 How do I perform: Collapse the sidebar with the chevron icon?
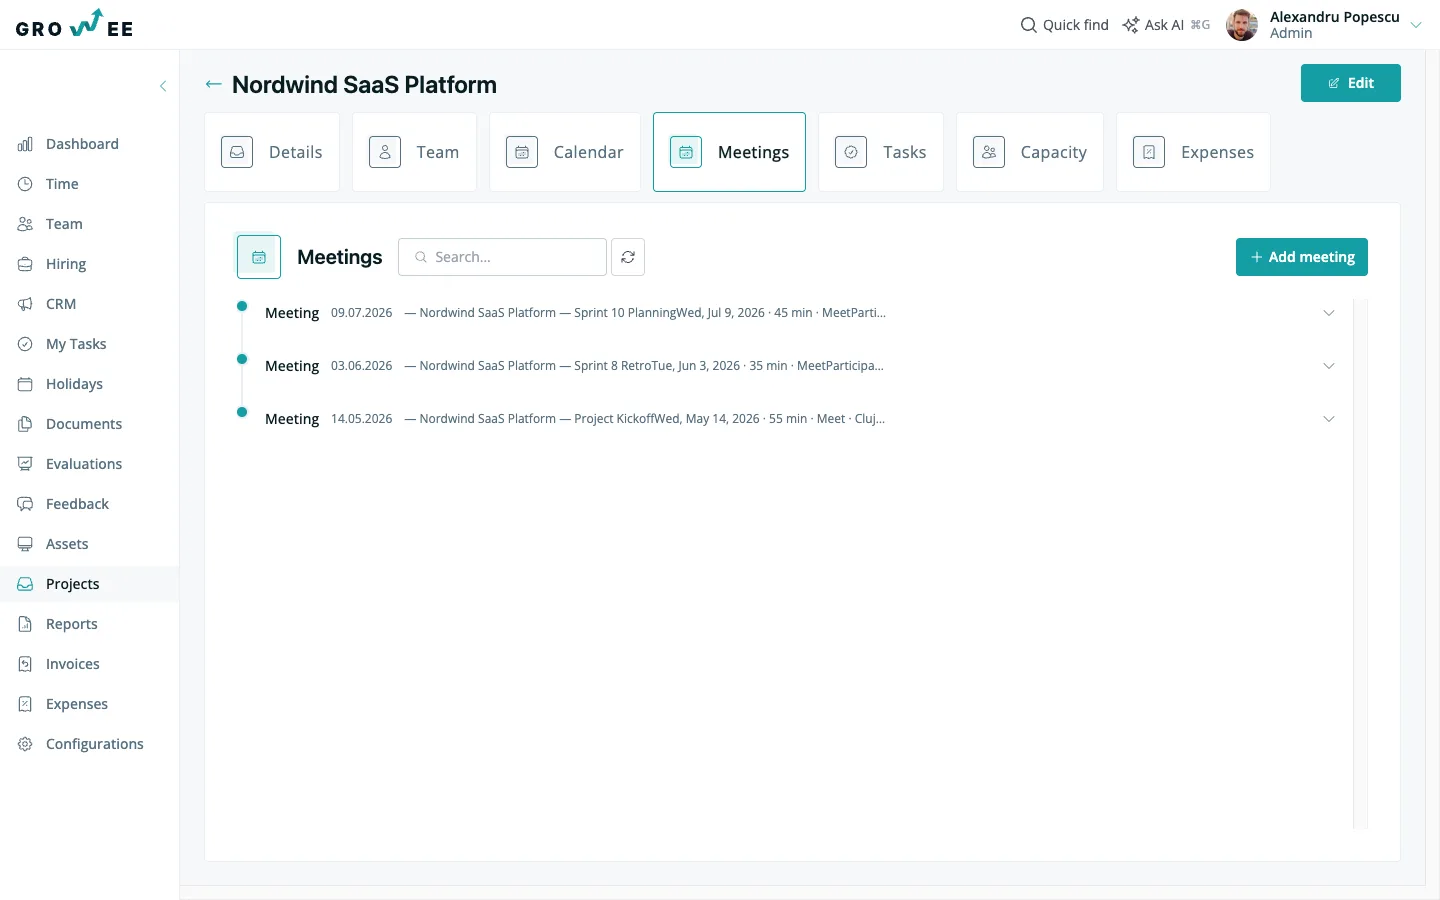(163, 86)
